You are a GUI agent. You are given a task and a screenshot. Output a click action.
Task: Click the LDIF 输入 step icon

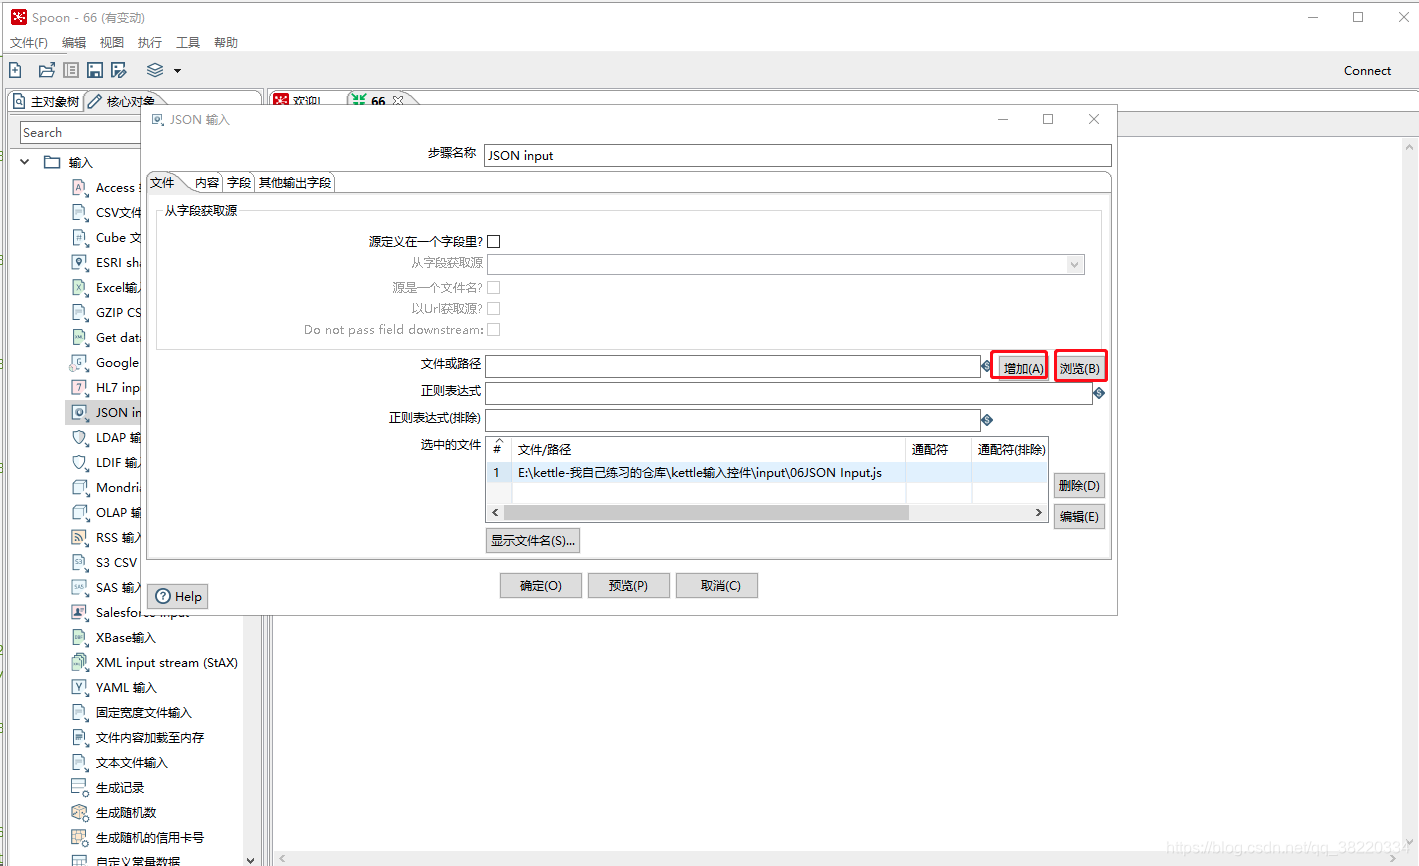(x=79, y=462)
